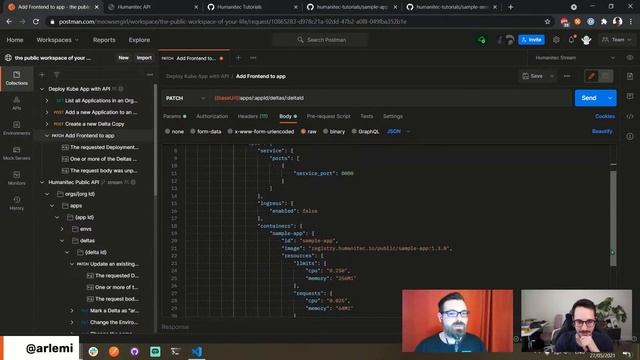Click the Invite button
The height and width of the screenshot is (360, 640).
pos(531,40)
